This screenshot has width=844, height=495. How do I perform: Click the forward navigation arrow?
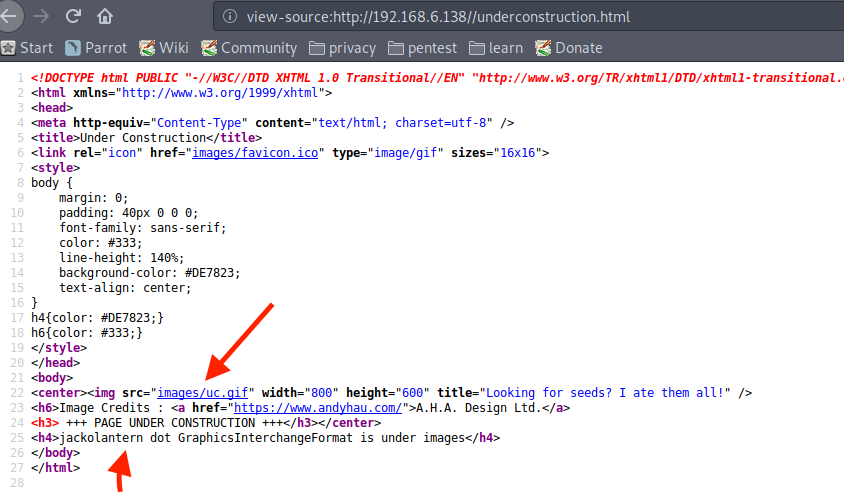41,17
